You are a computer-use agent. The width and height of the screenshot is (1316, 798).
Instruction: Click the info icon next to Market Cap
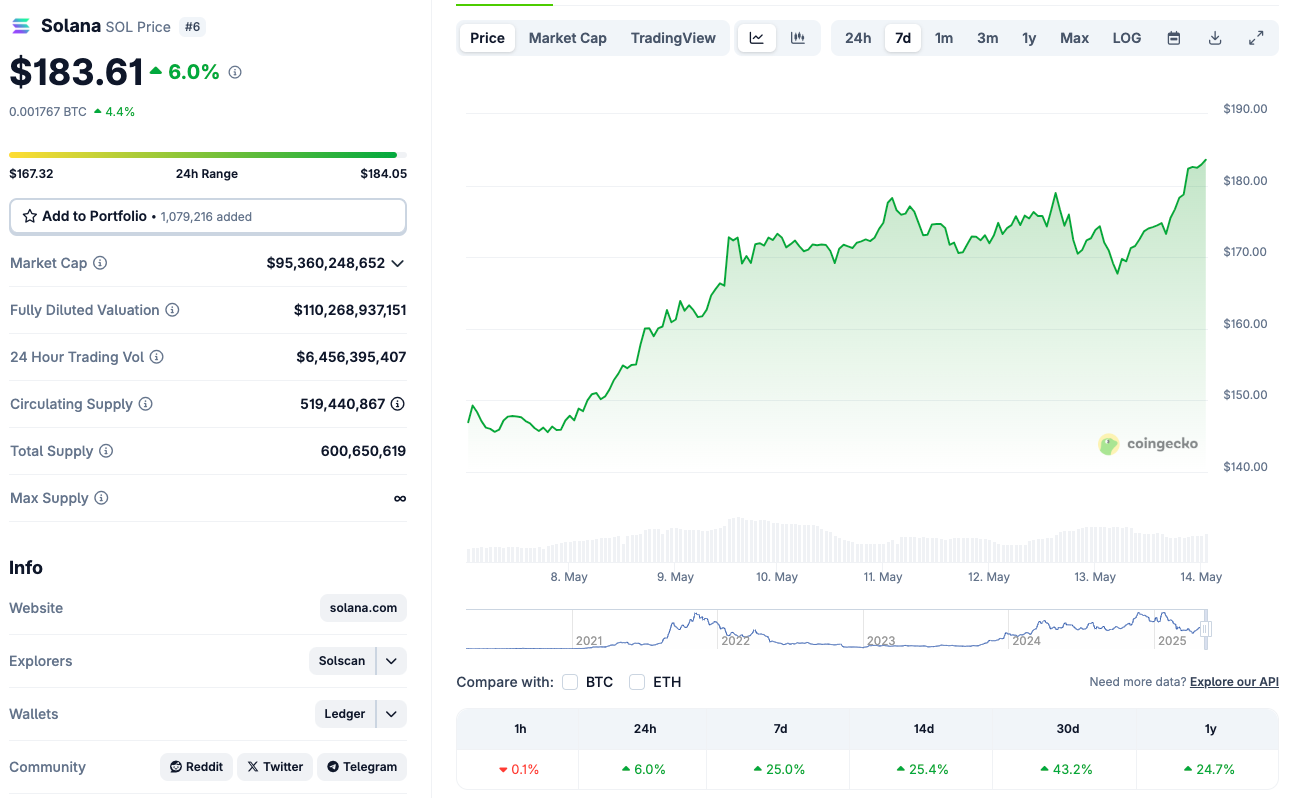coord(100,263)
